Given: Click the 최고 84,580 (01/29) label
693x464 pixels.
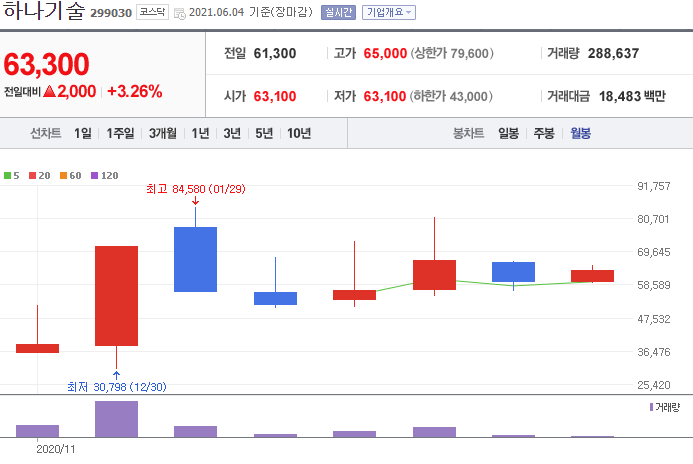Looking at the screenshot, I should [195, 189].
